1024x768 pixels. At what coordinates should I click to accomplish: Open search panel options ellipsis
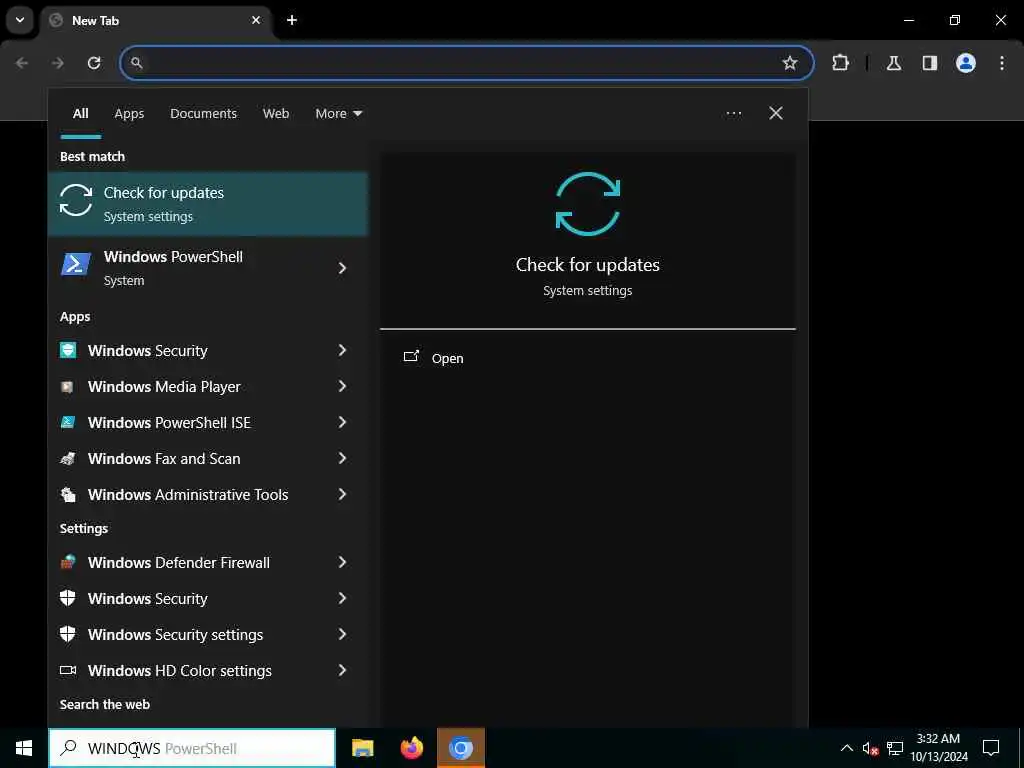pos(733,114)
